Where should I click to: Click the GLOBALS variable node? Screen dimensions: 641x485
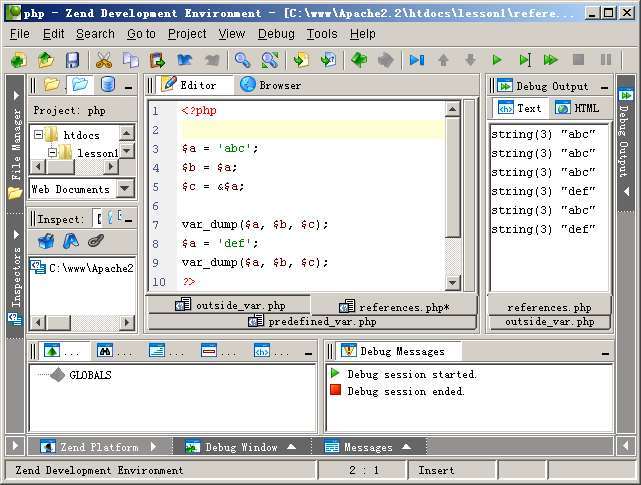[90, 375]
